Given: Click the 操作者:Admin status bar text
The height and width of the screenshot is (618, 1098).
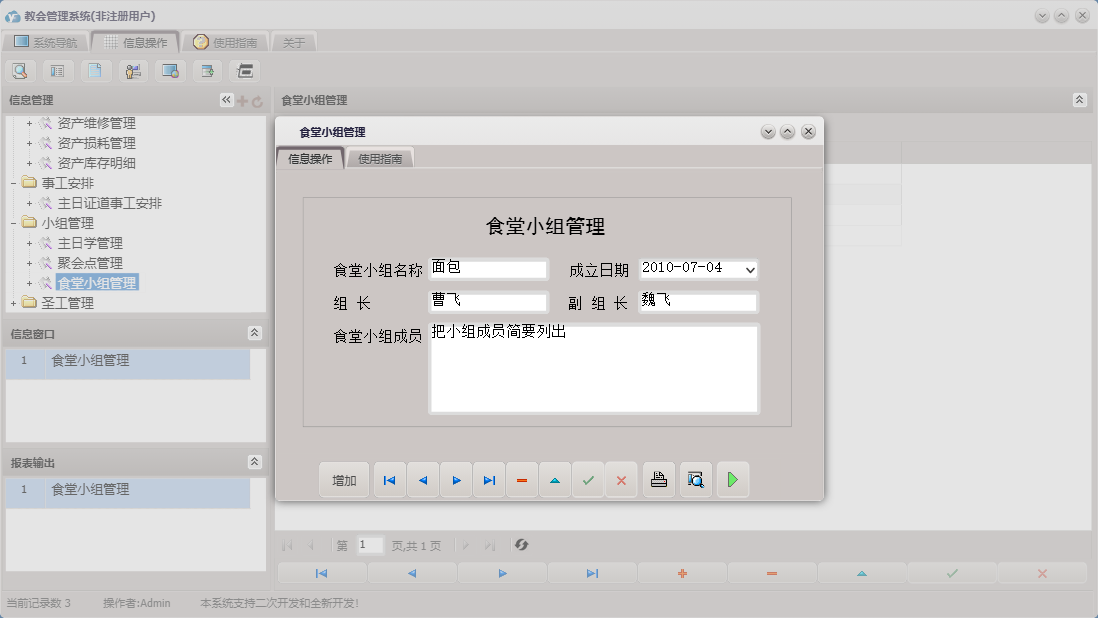Looking at the screenshot, I should pyautogui.click(x=137, y=603).
